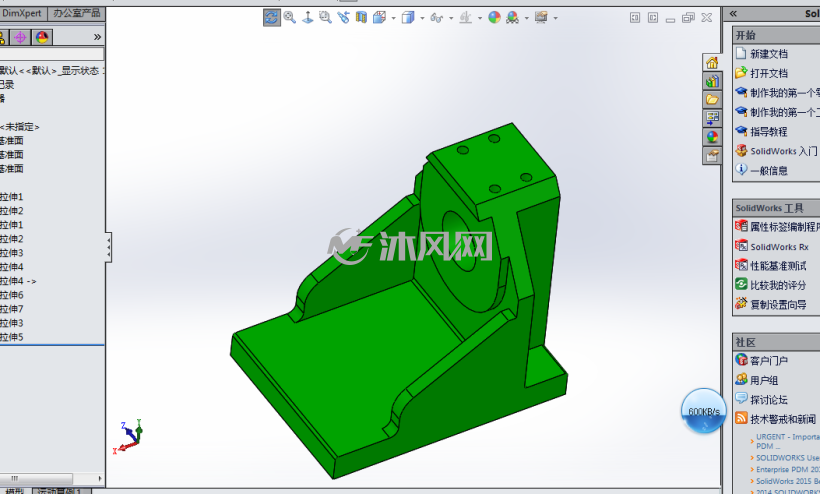Click the Zoom to Fit magnifier icon
820x494 pixels.
[x=289, y=17]
